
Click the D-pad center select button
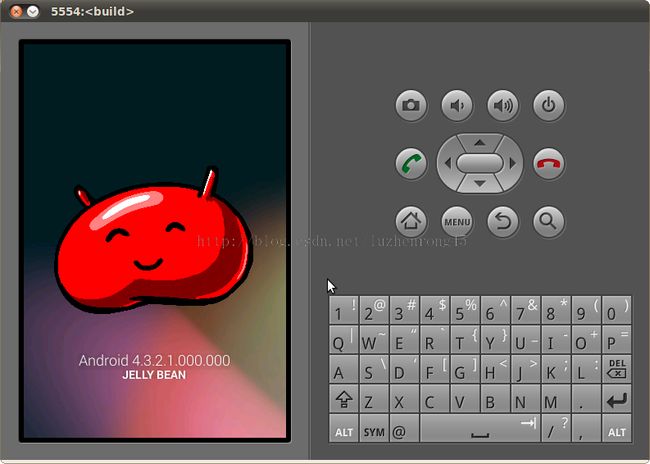tap(480, 163)
